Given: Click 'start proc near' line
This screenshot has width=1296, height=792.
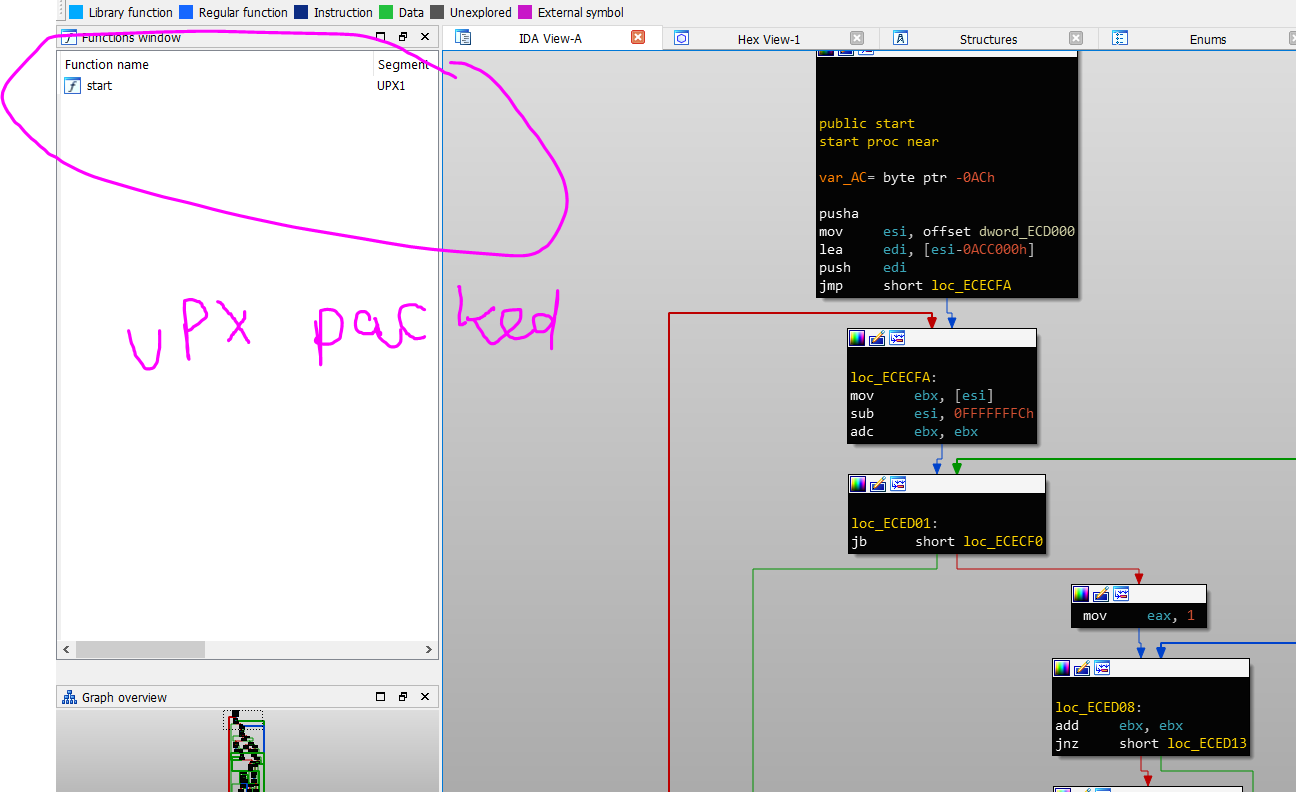Looking at the screenshot, I should pos(879,142).
